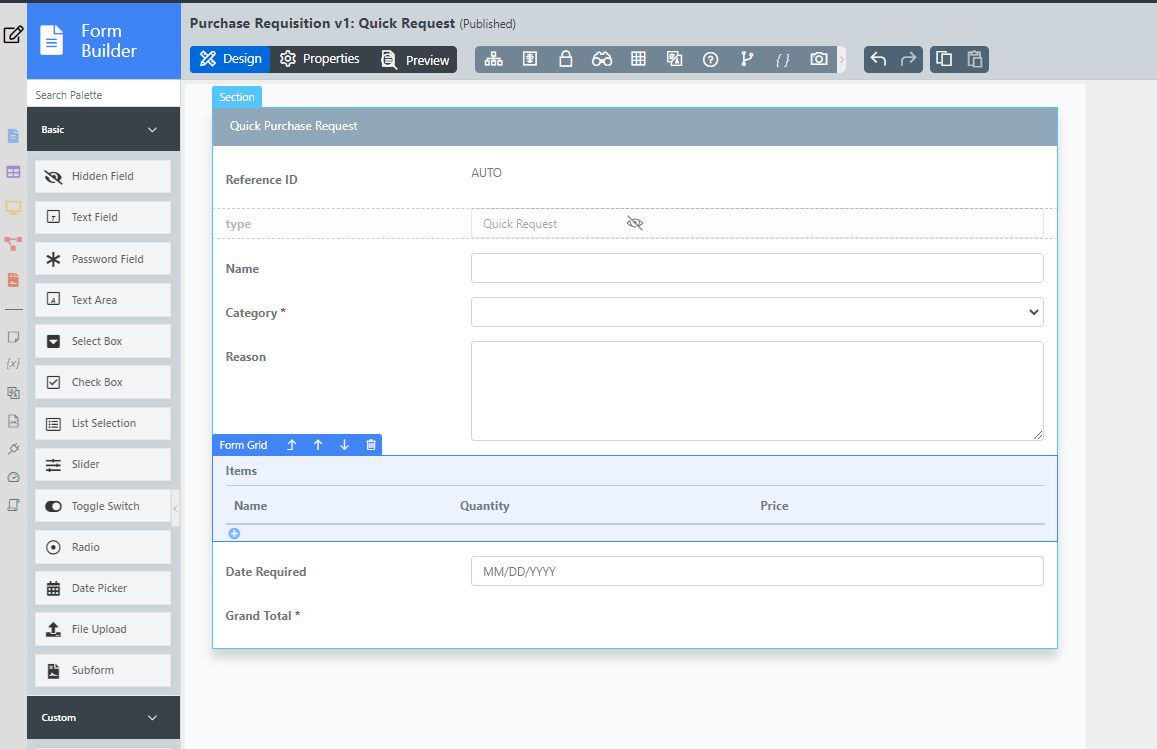Expand the Custom palette section
The image size is (1157, 749).
152,718
